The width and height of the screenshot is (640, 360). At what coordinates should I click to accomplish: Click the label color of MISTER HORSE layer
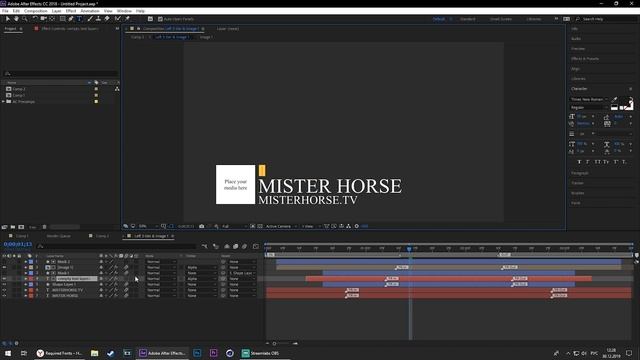(31, 296)
